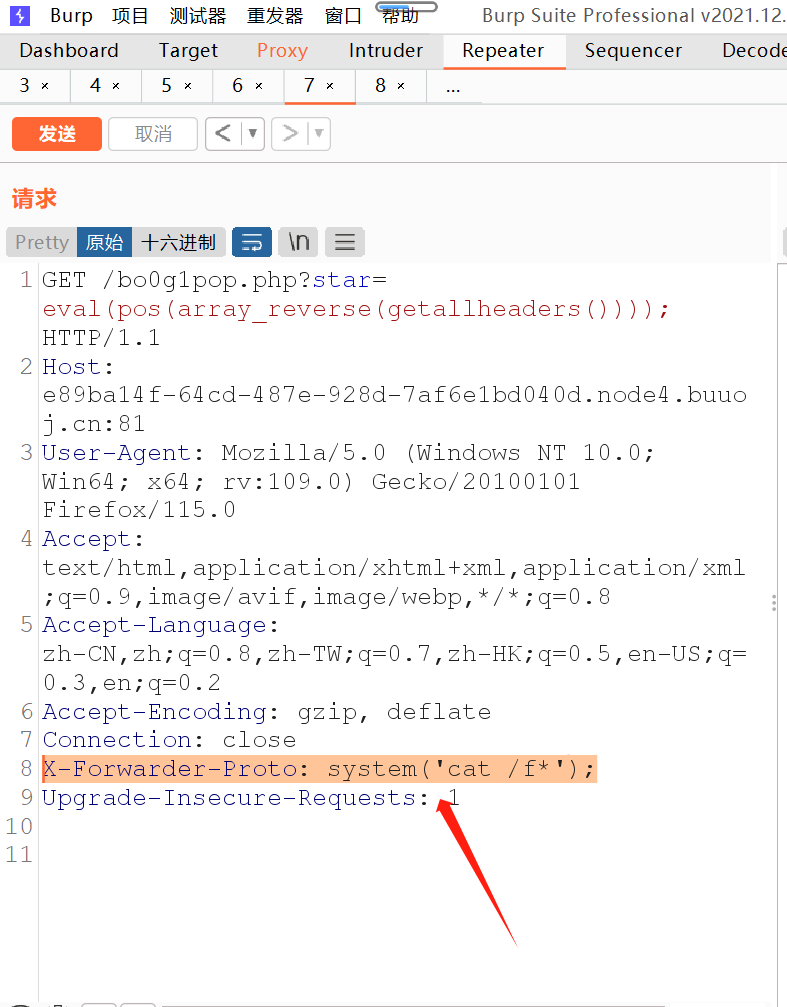Screen dimensions: 787x1007
Task: Click the 请求 request panel heading
Action: pyautogui.click(x=34, y=198)
